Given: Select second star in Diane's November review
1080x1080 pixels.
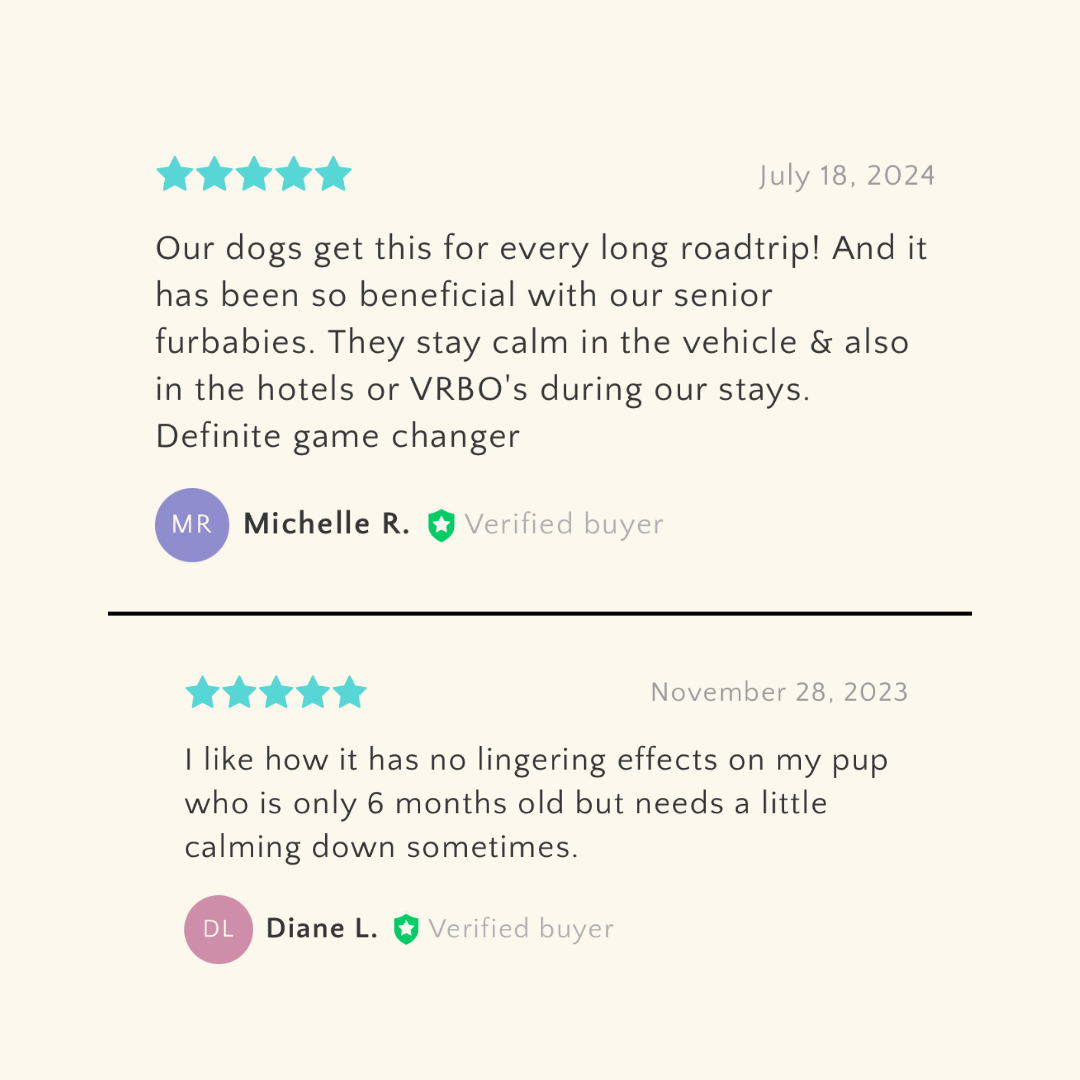Looking at the screenshot, I should [x=240, y=692].
